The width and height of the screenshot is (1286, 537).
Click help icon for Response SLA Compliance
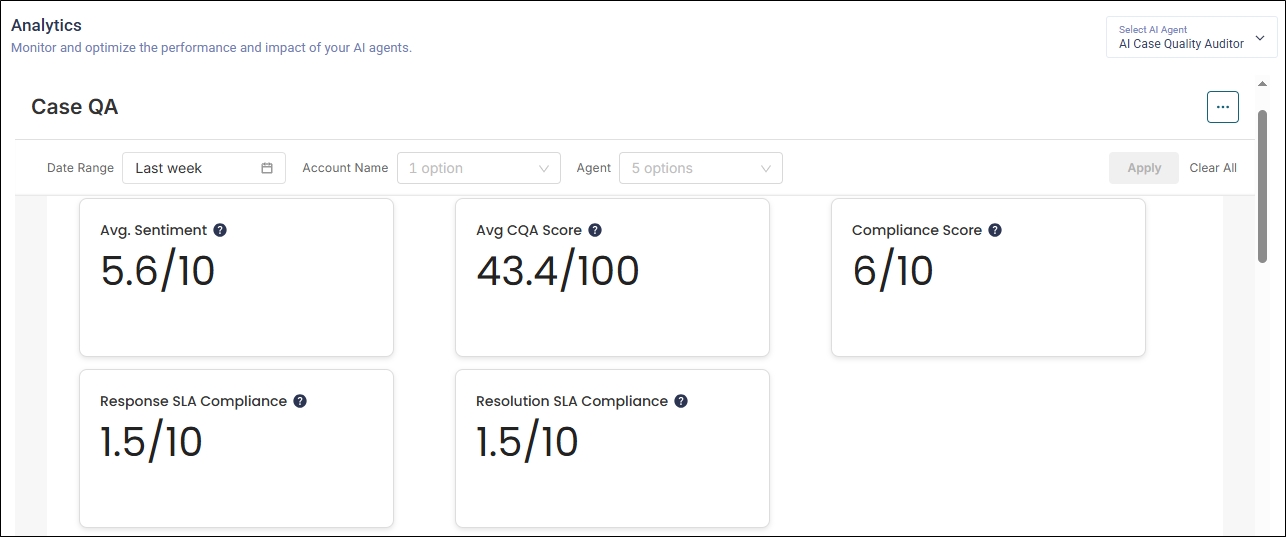coord(300,401)
